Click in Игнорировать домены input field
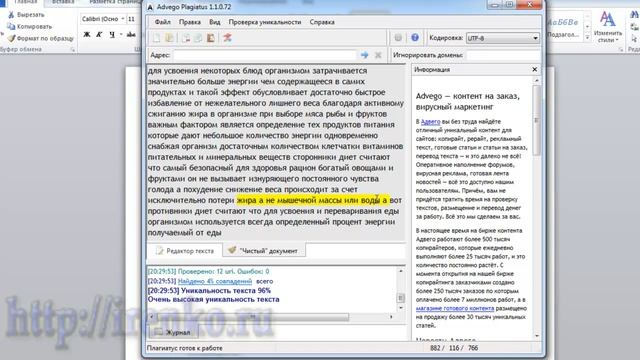The image size is (640, 360). click(503, 55)
